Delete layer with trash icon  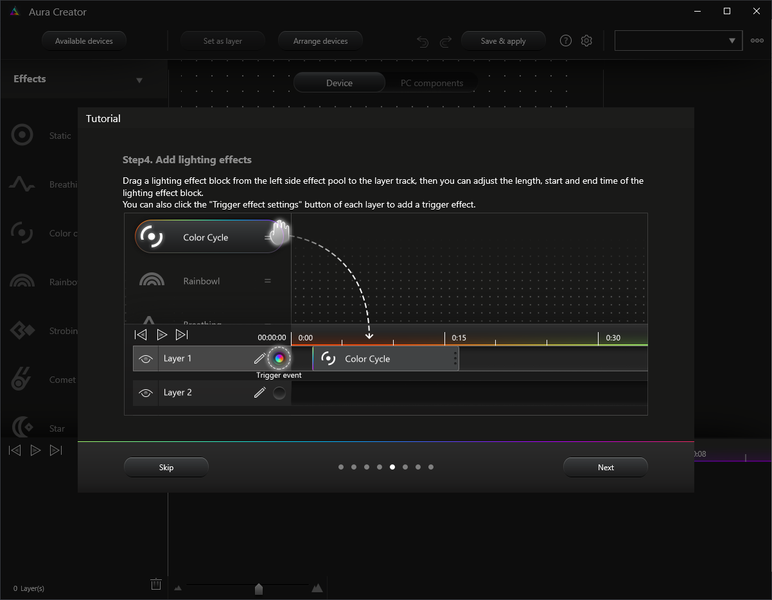pos(156,584)
